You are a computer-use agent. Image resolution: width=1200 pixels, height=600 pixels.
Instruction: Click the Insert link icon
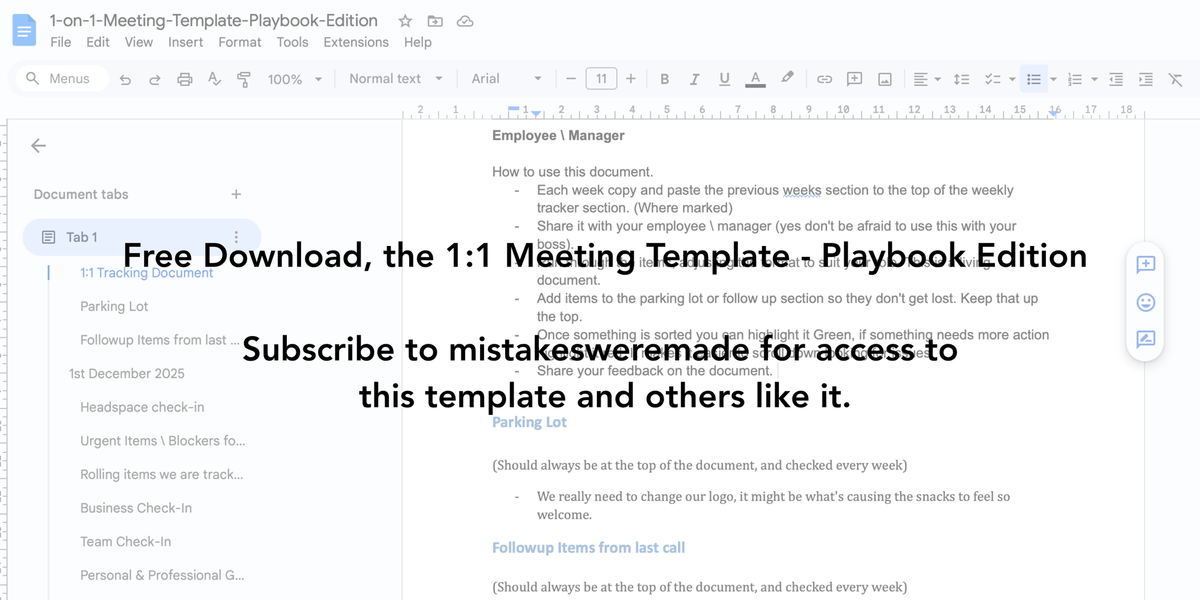tap(824, 78)
